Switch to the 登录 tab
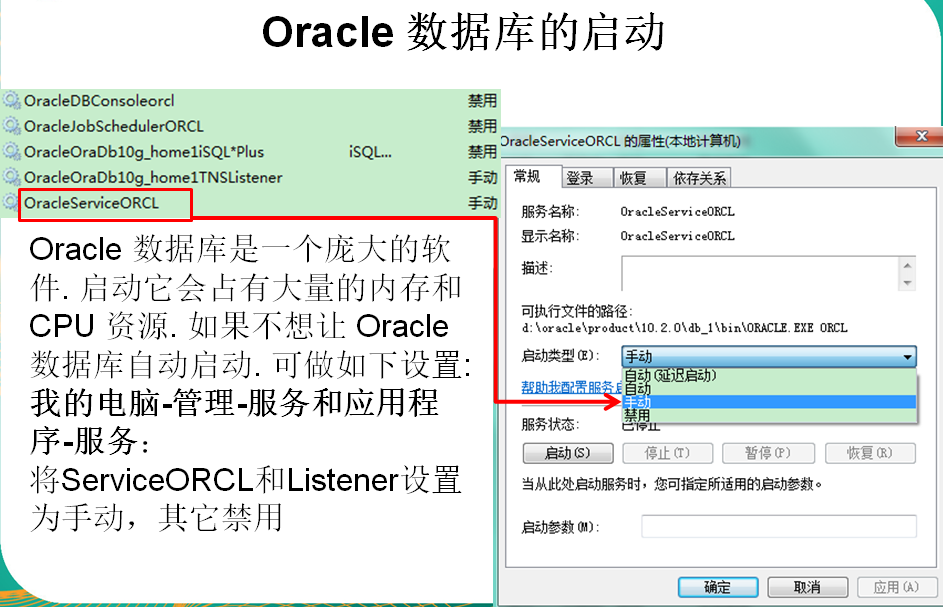 click(x=586, y=178)
